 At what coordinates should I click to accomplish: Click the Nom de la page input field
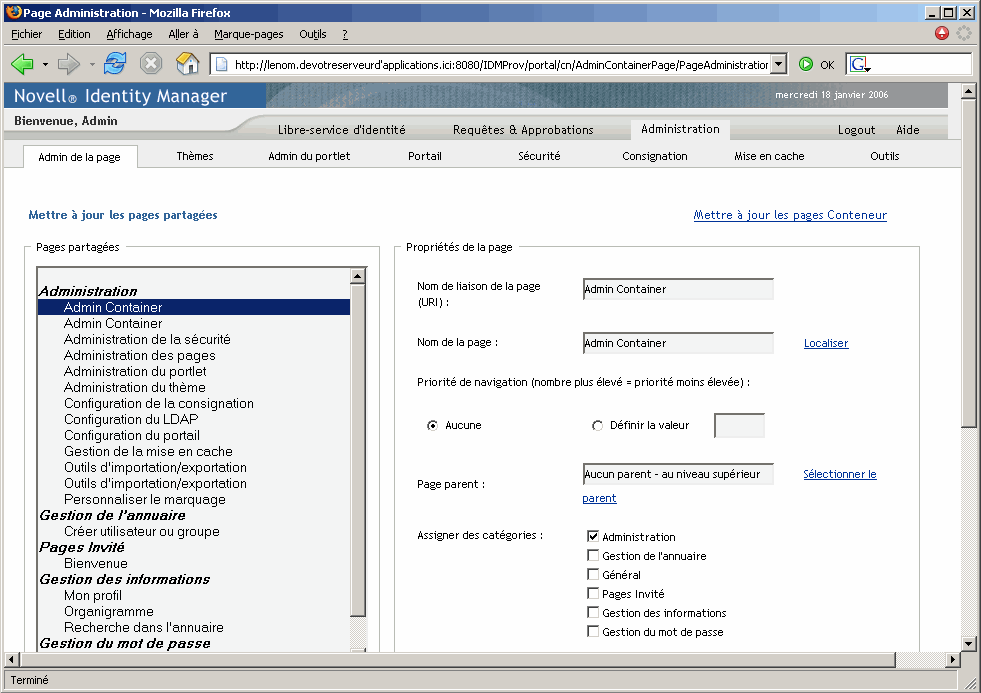(678, 343)
